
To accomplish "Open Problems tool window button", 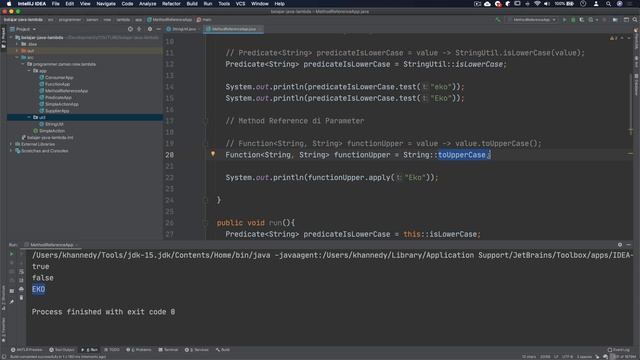I will pos(139,350).
